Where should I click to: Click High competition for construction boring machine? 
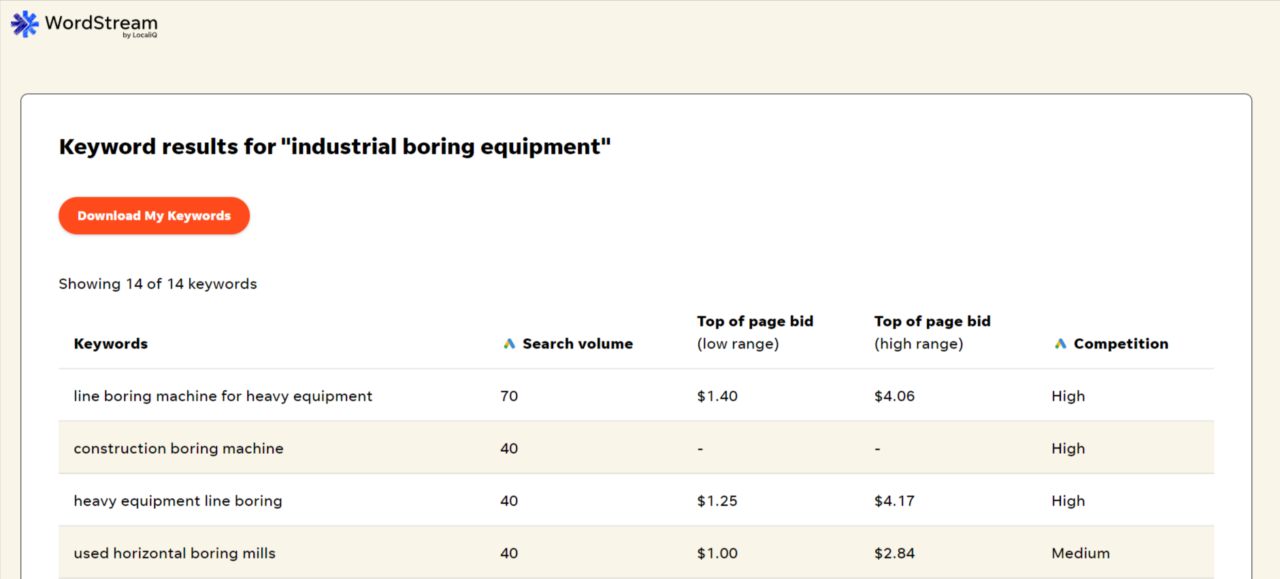pos(1068,449)
